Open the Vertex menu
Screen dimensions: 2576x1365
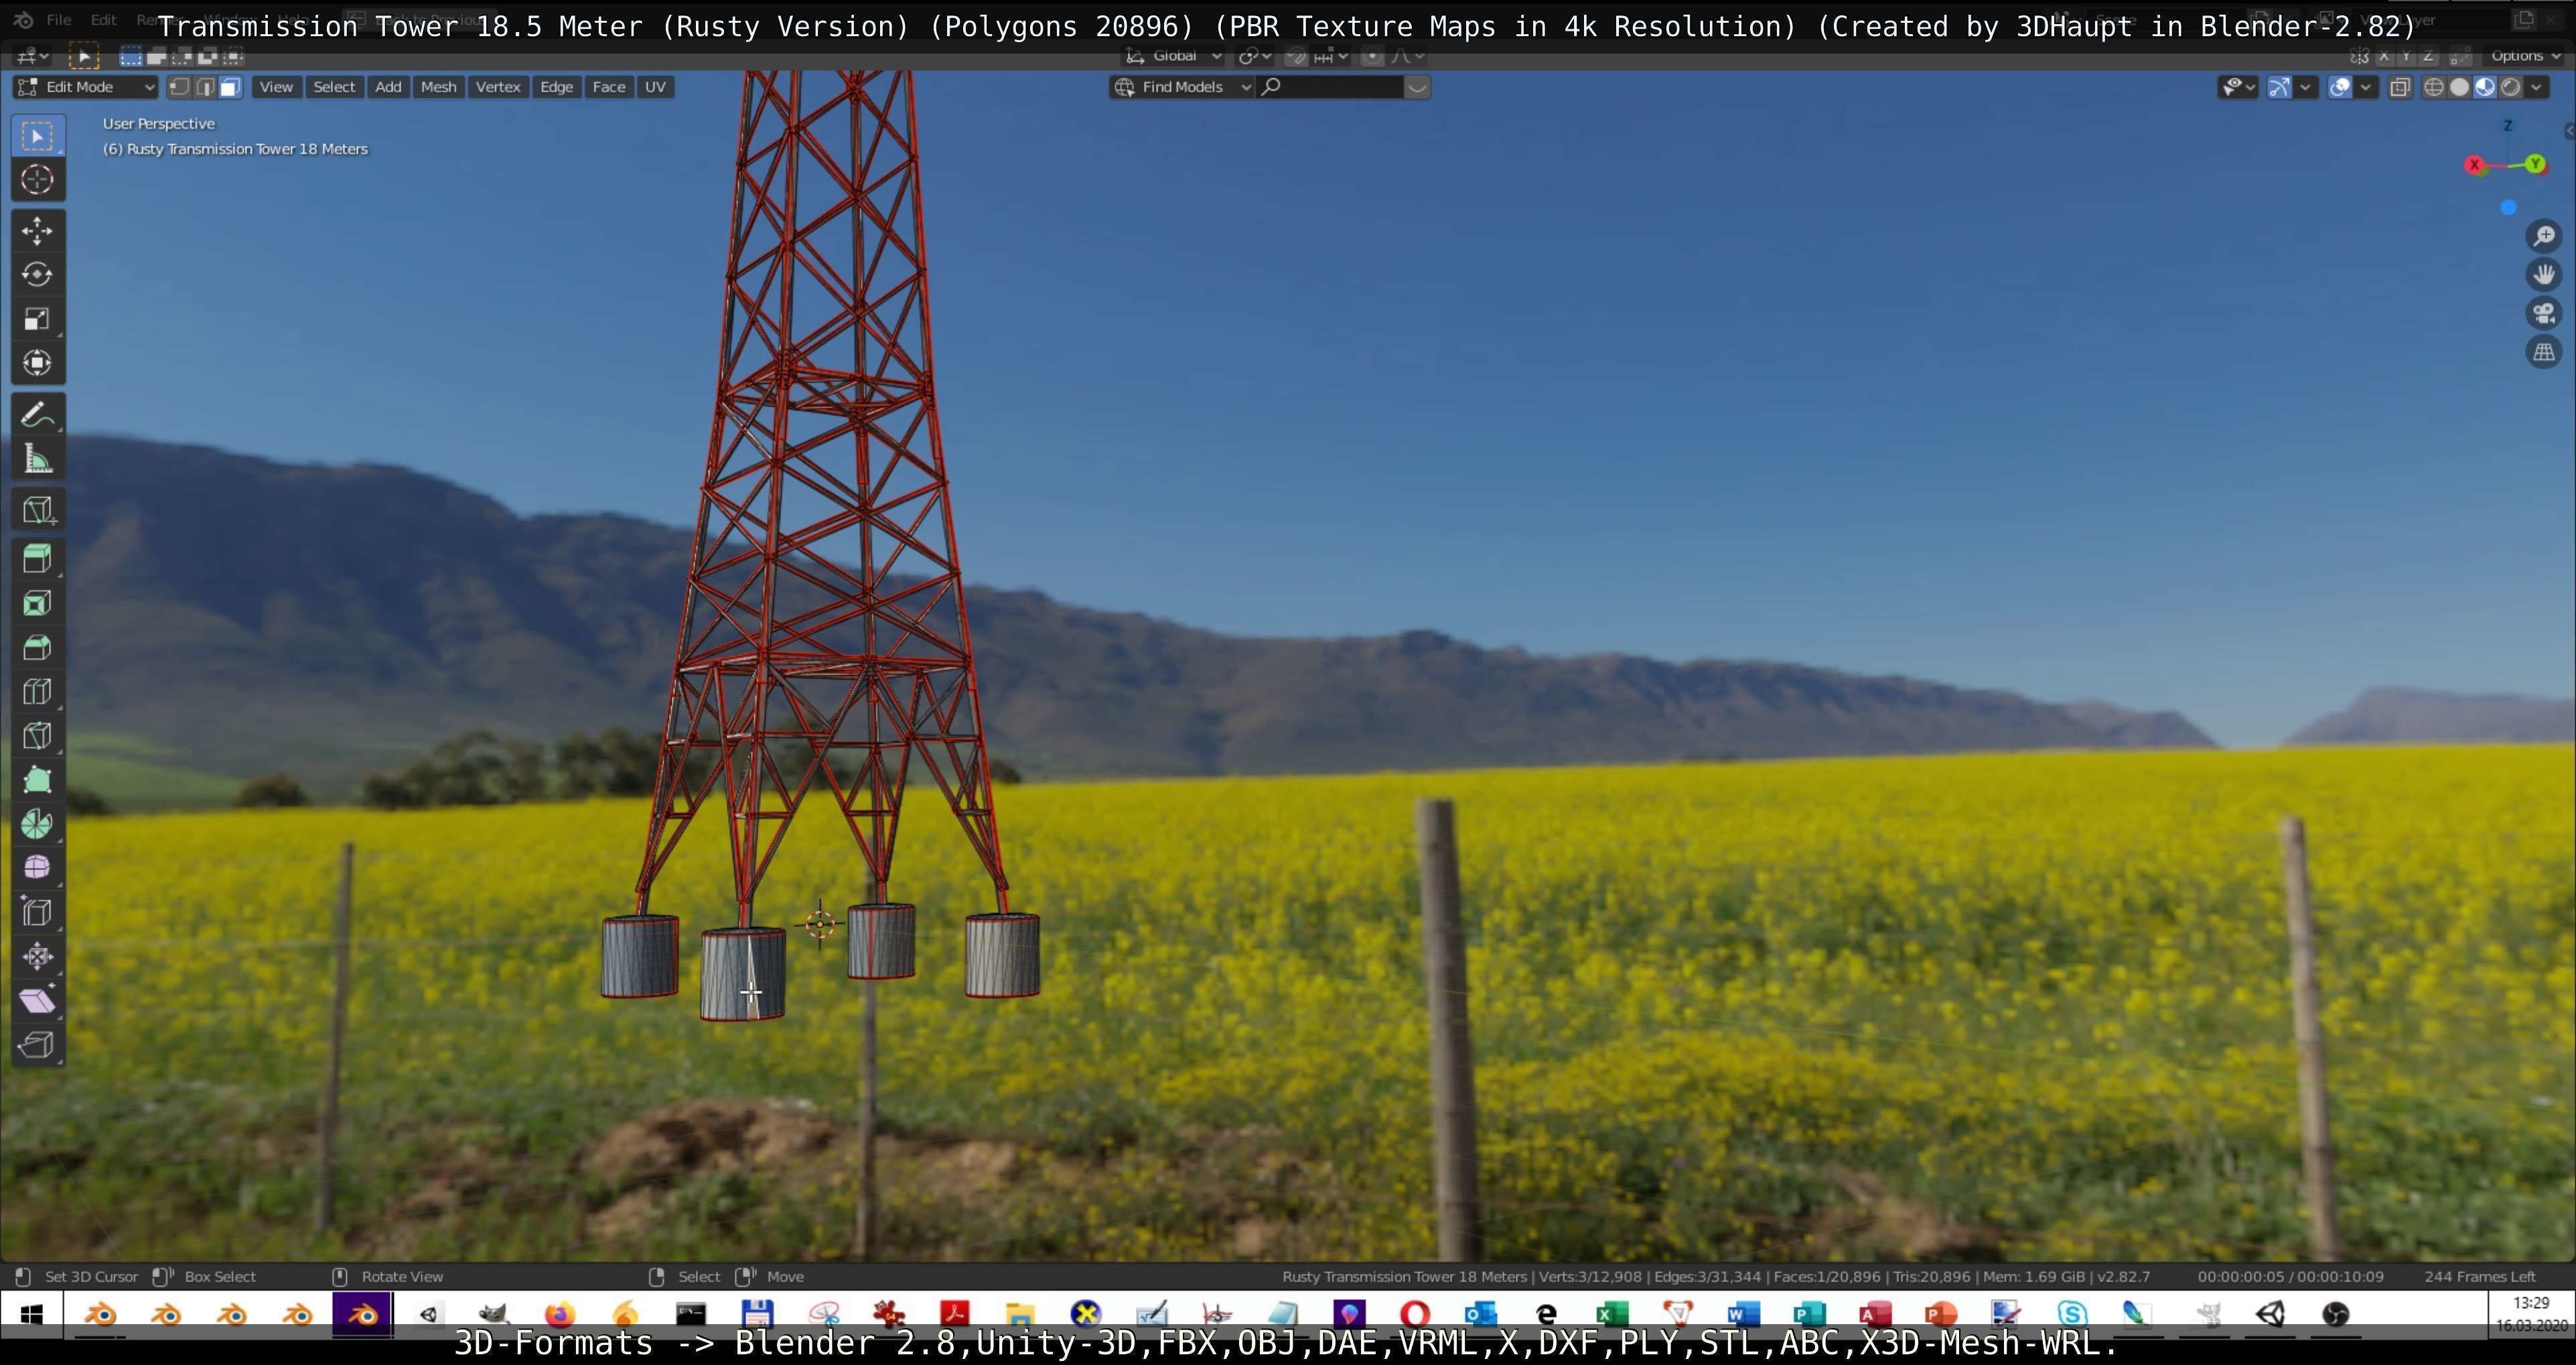pyautogui.click(x=498, y=87)
